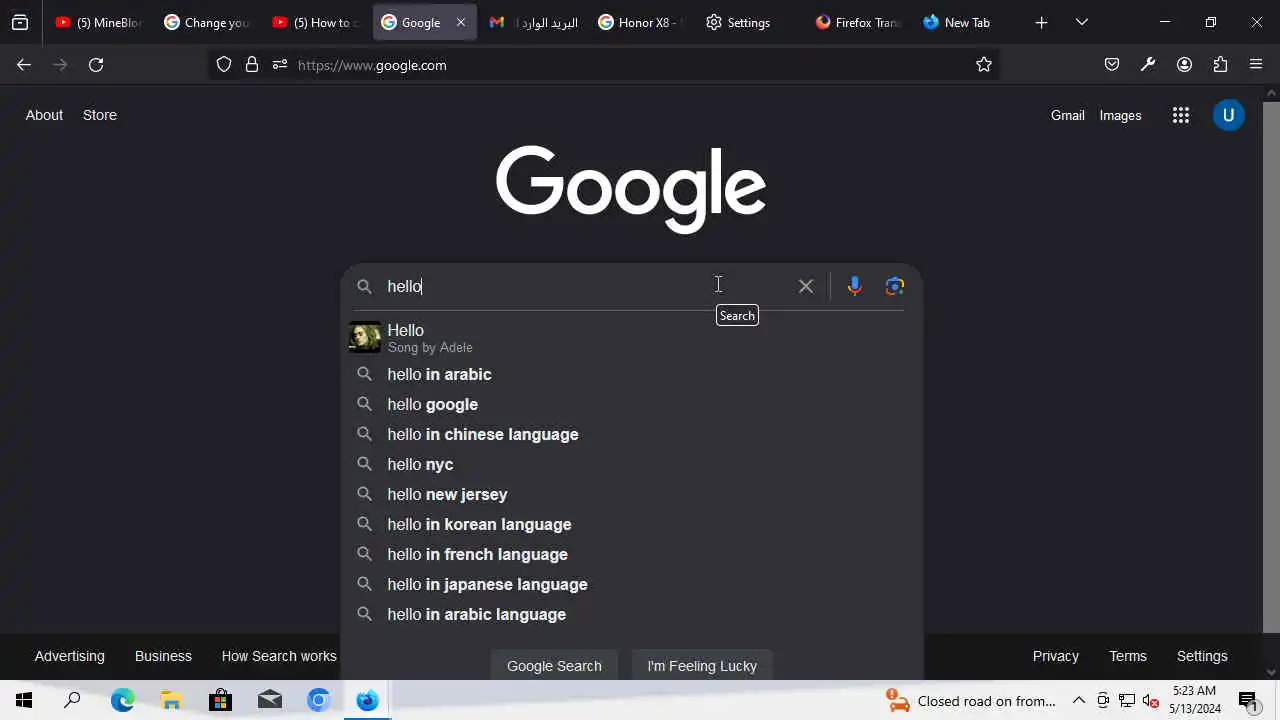Open the site permissions icon in address bar
Screen dimensions: 1280x720
point(280,65)
